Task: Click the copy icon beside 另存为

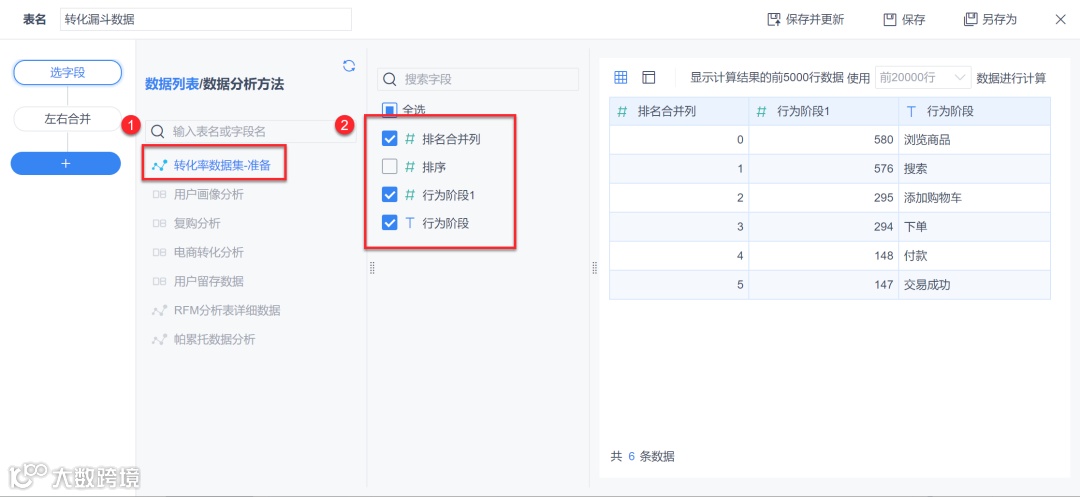Action: coord(970,19)
